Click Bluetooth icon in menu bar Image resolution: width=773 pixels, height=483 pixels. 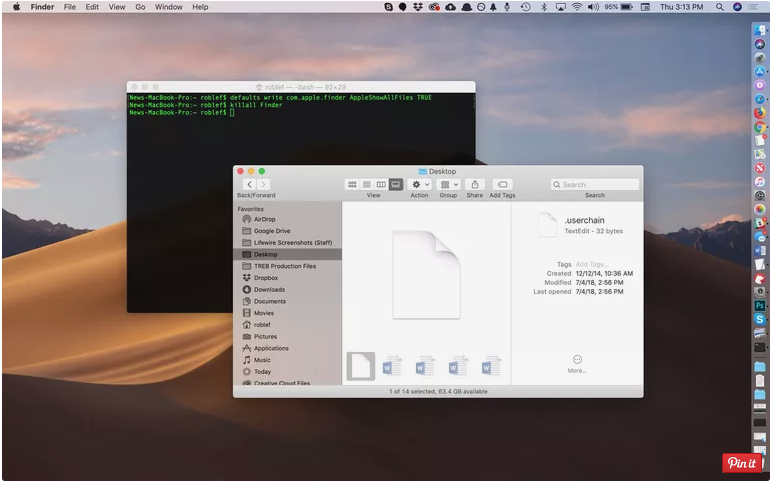544,7
